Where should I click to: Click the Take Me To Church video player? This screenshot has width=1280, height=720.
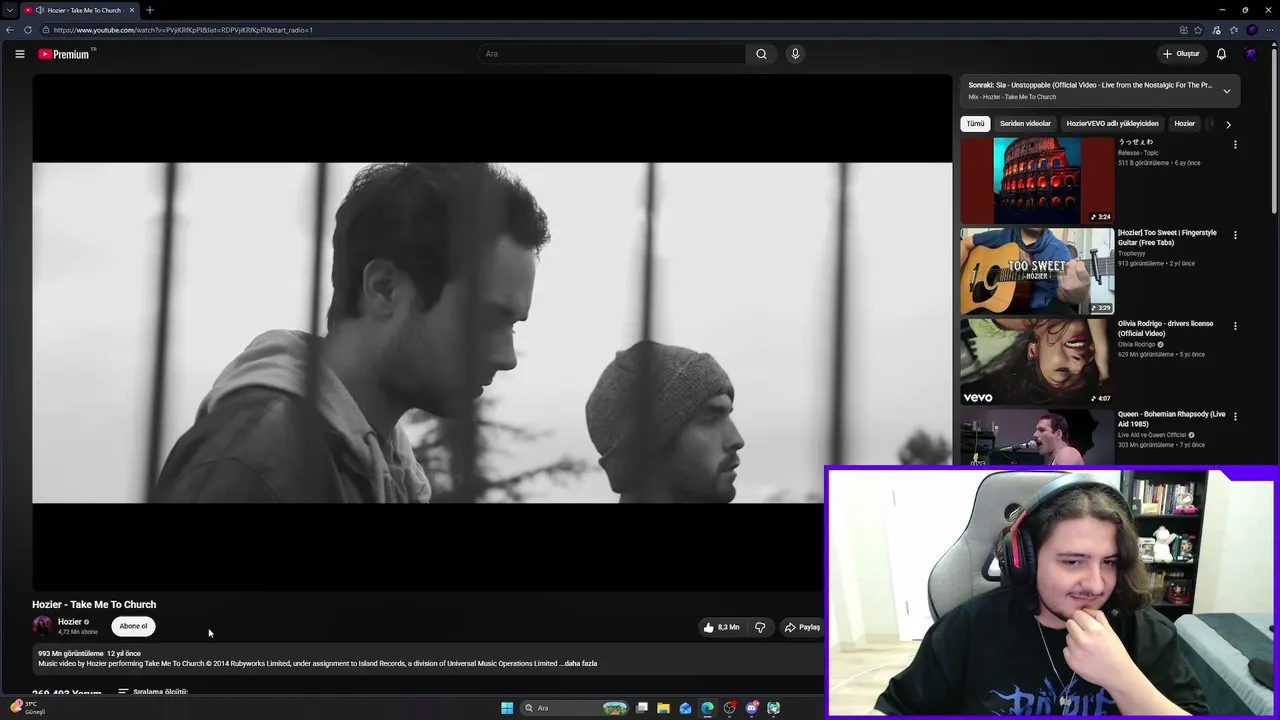[492, 332]
